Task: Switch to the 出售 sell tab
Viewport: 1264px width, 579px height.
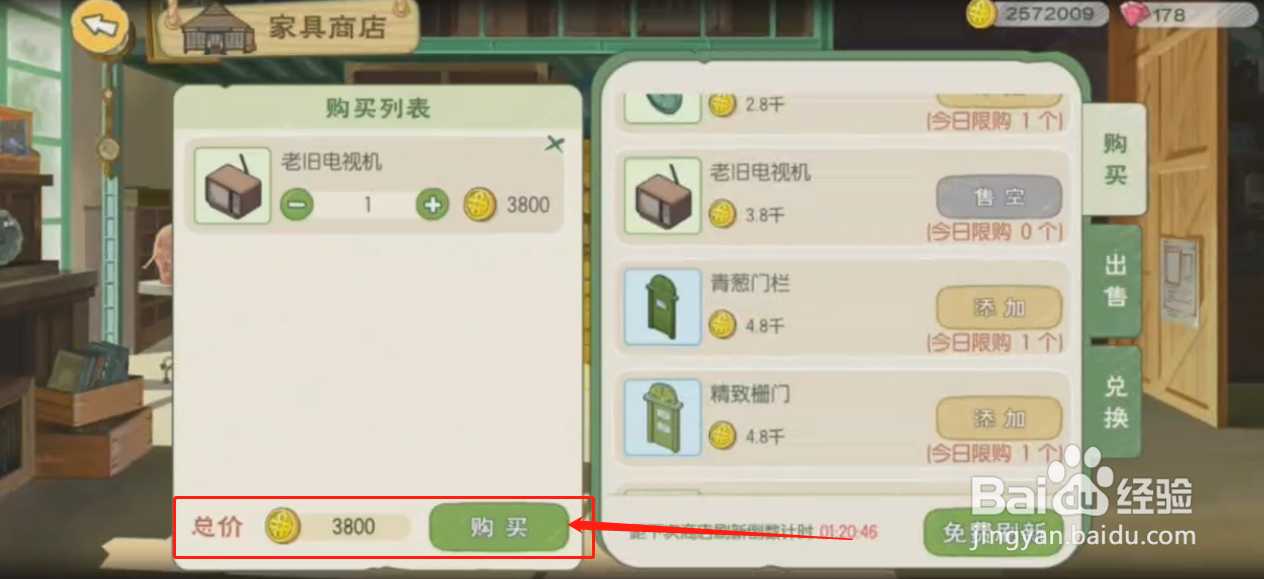Action: coord(1116,282)
